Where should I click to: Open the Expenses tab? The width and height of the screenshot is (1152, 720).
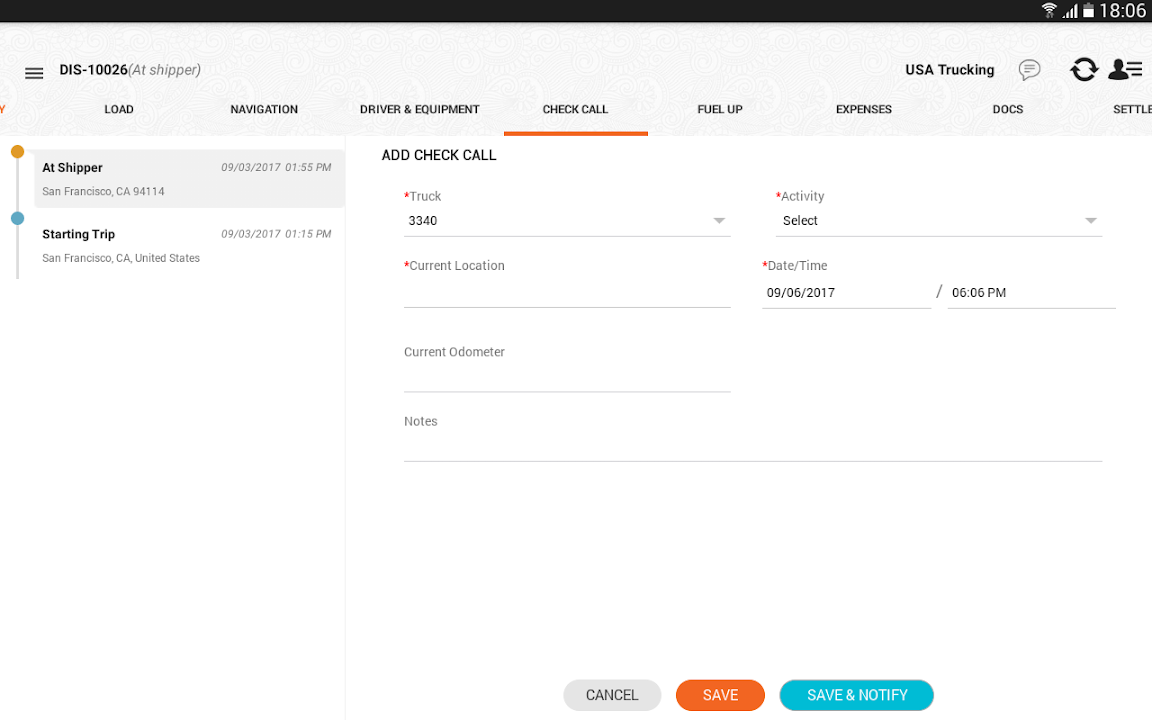[864, 109]
